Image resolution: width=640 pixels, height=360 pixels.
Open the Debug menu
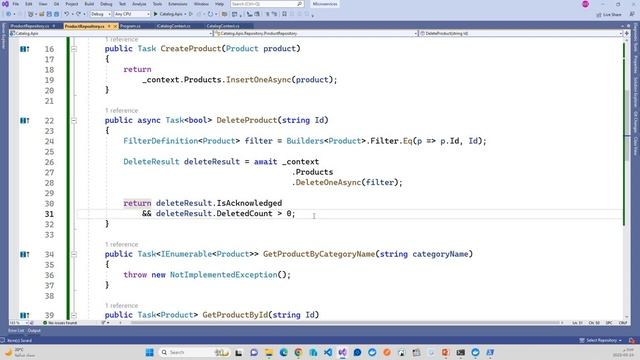(106, 4)
